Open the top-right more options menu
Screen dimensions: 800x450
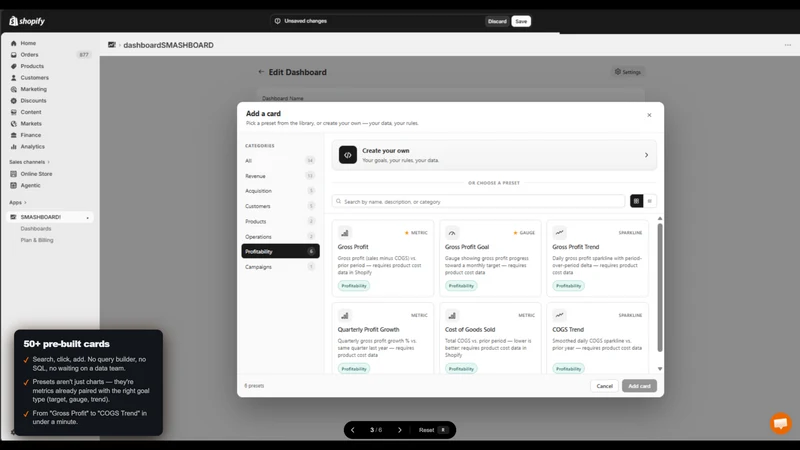point(788,45)
